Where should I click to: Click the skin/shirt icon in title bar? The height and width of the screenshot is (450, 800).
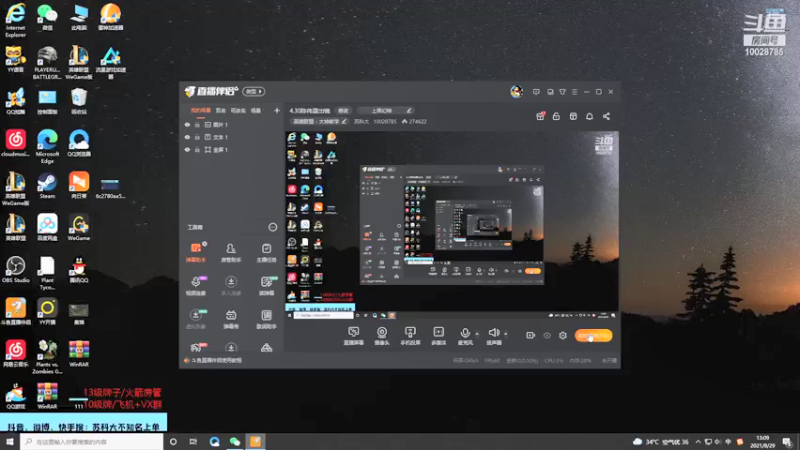(x=562, y=92)
